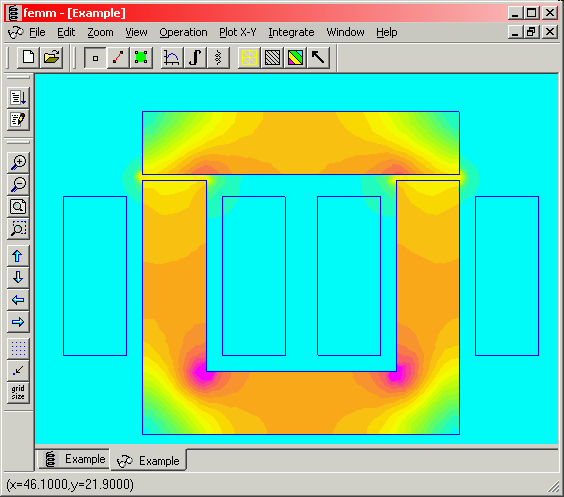The height and width of the screenshot is (497, 564).
Task: Toggle the grid dots display
Action: coord(18,349)
